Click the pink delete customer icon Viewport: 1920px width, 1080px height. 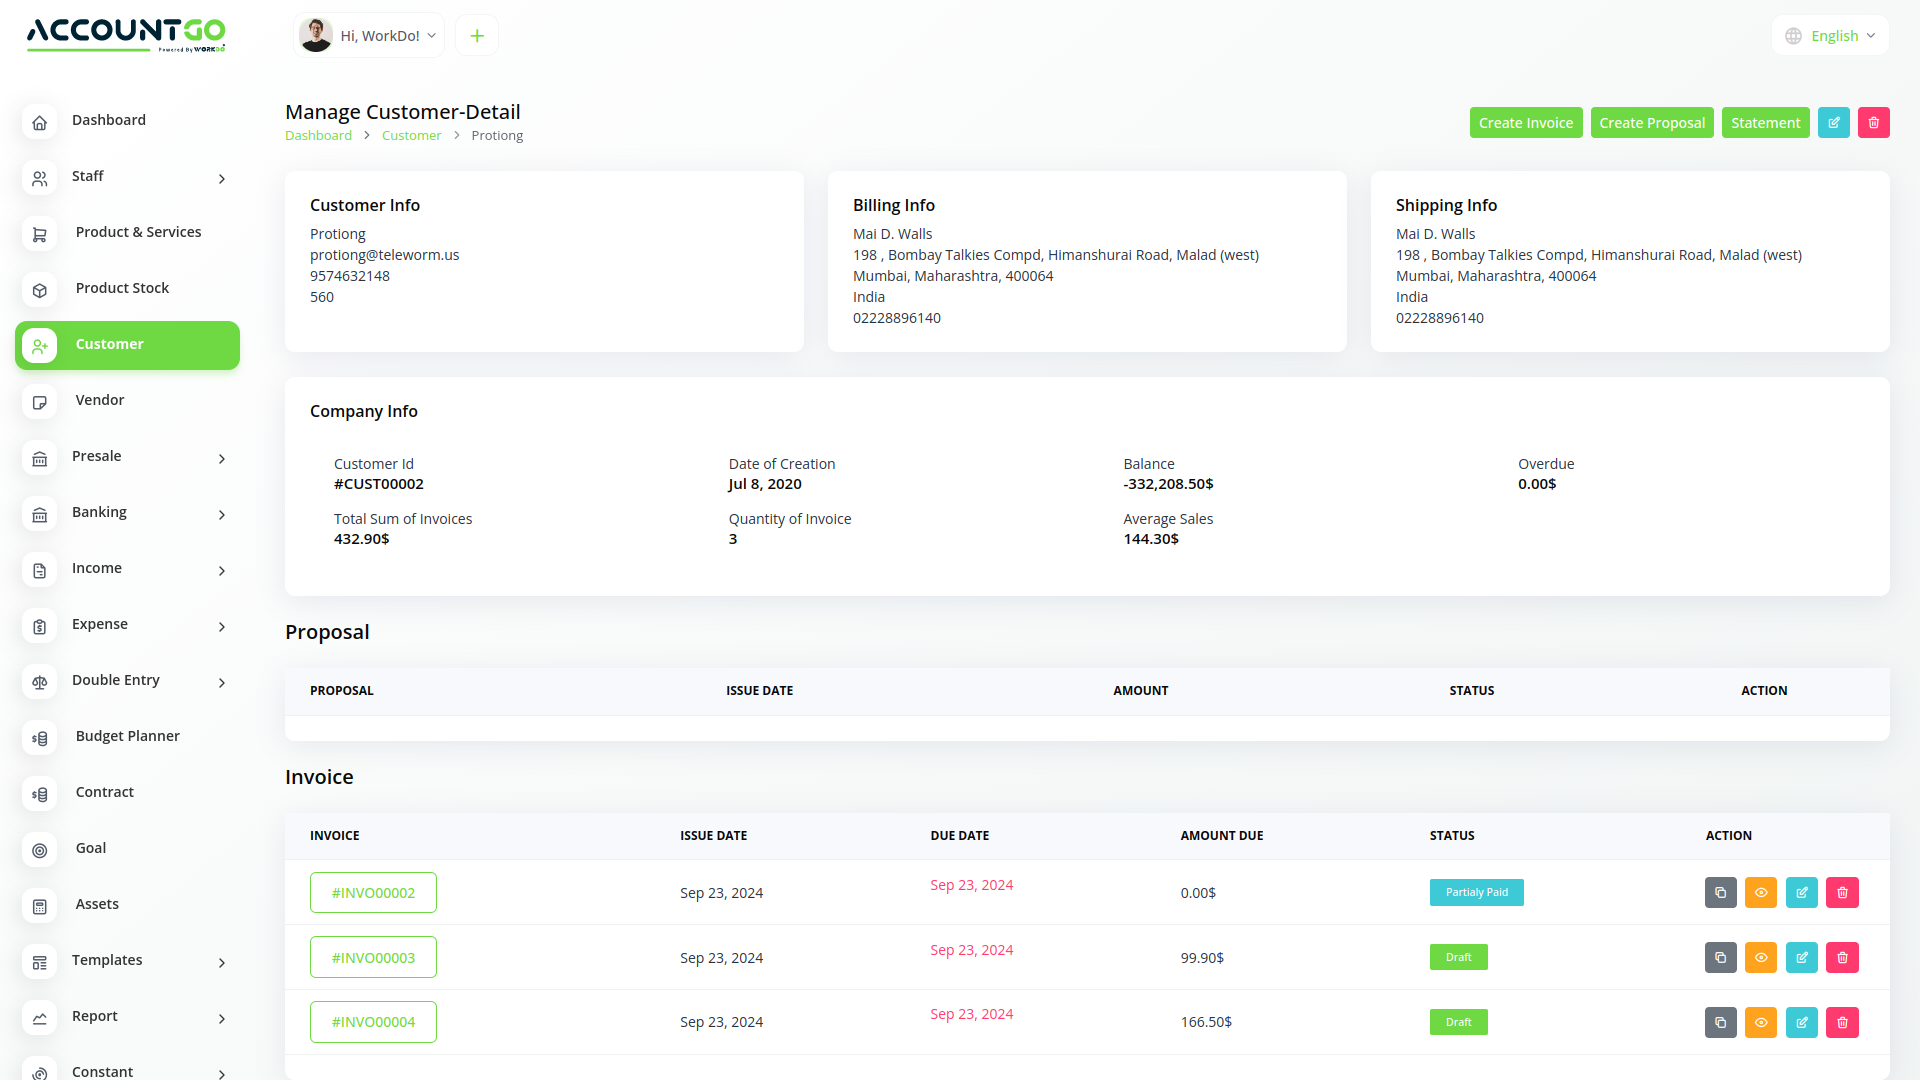[1873, 123]
